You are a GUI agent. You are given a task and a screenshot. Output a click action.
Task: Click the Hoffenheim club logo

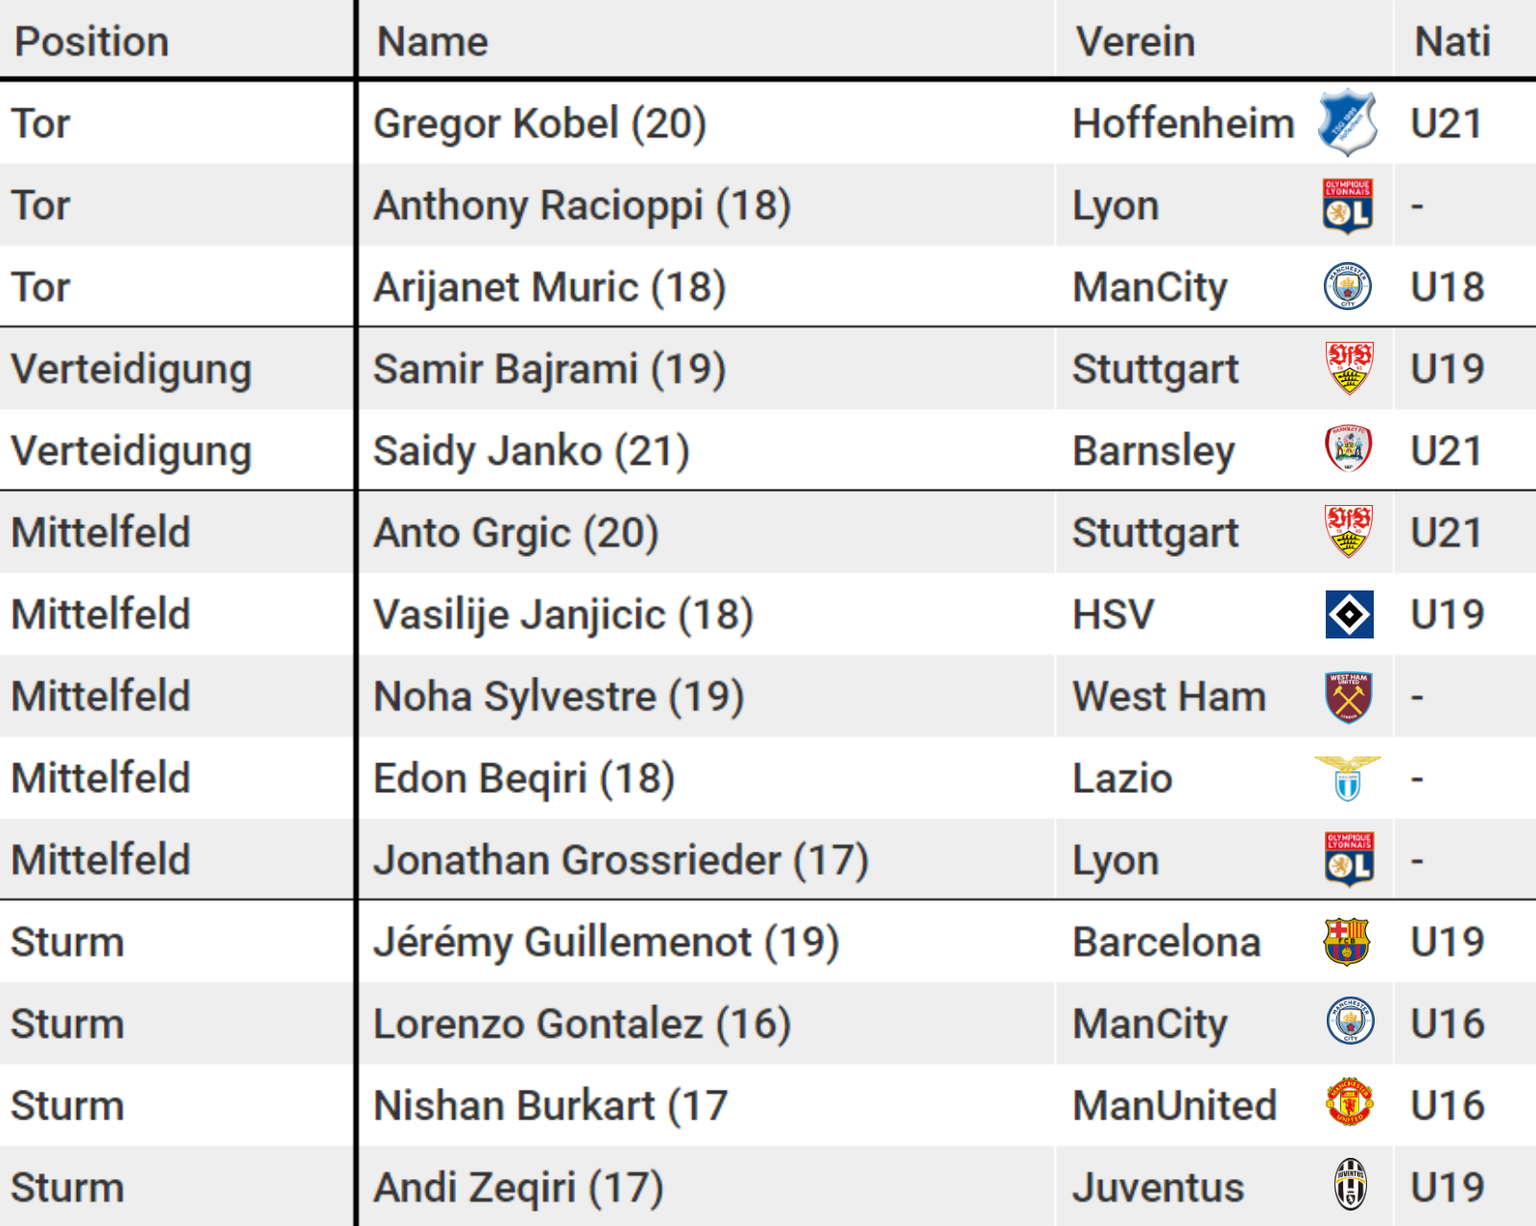(1348, 123)
